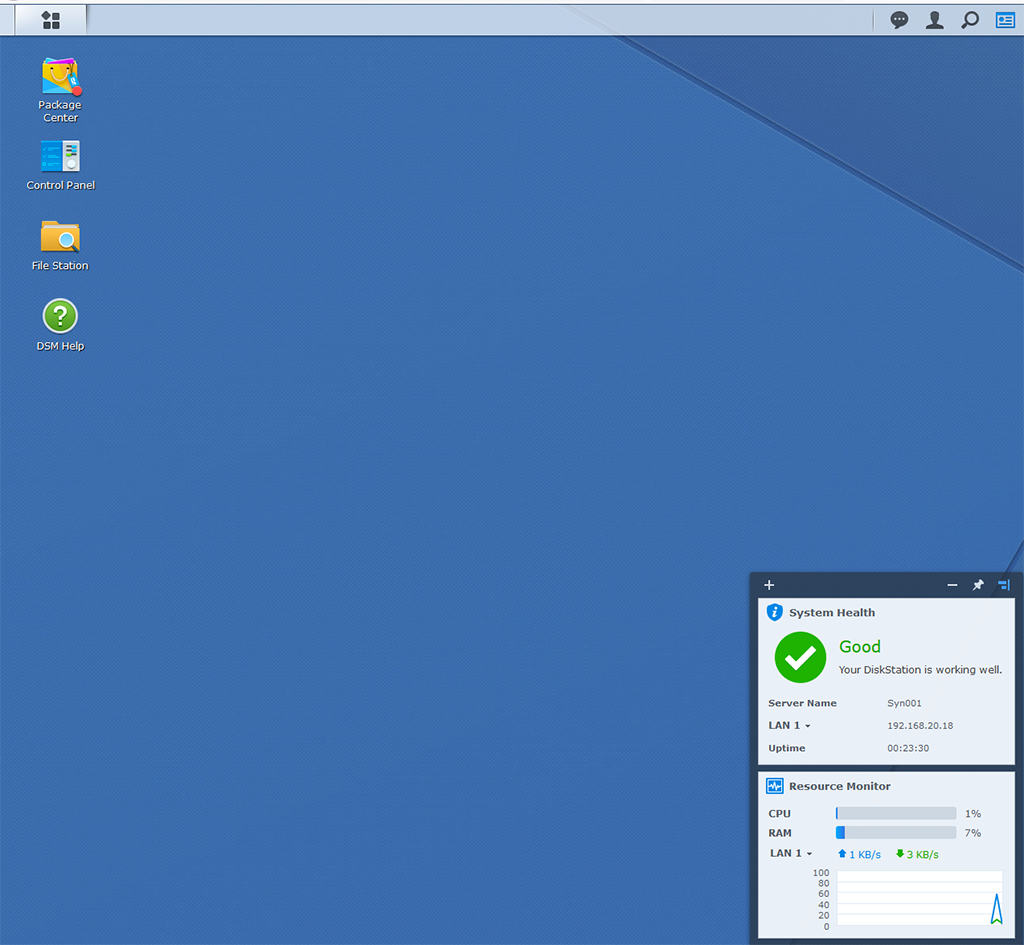This screenshot has height=945, width=1024.
Task: Pin the widget panel open
Action: (x=977, y=585)
